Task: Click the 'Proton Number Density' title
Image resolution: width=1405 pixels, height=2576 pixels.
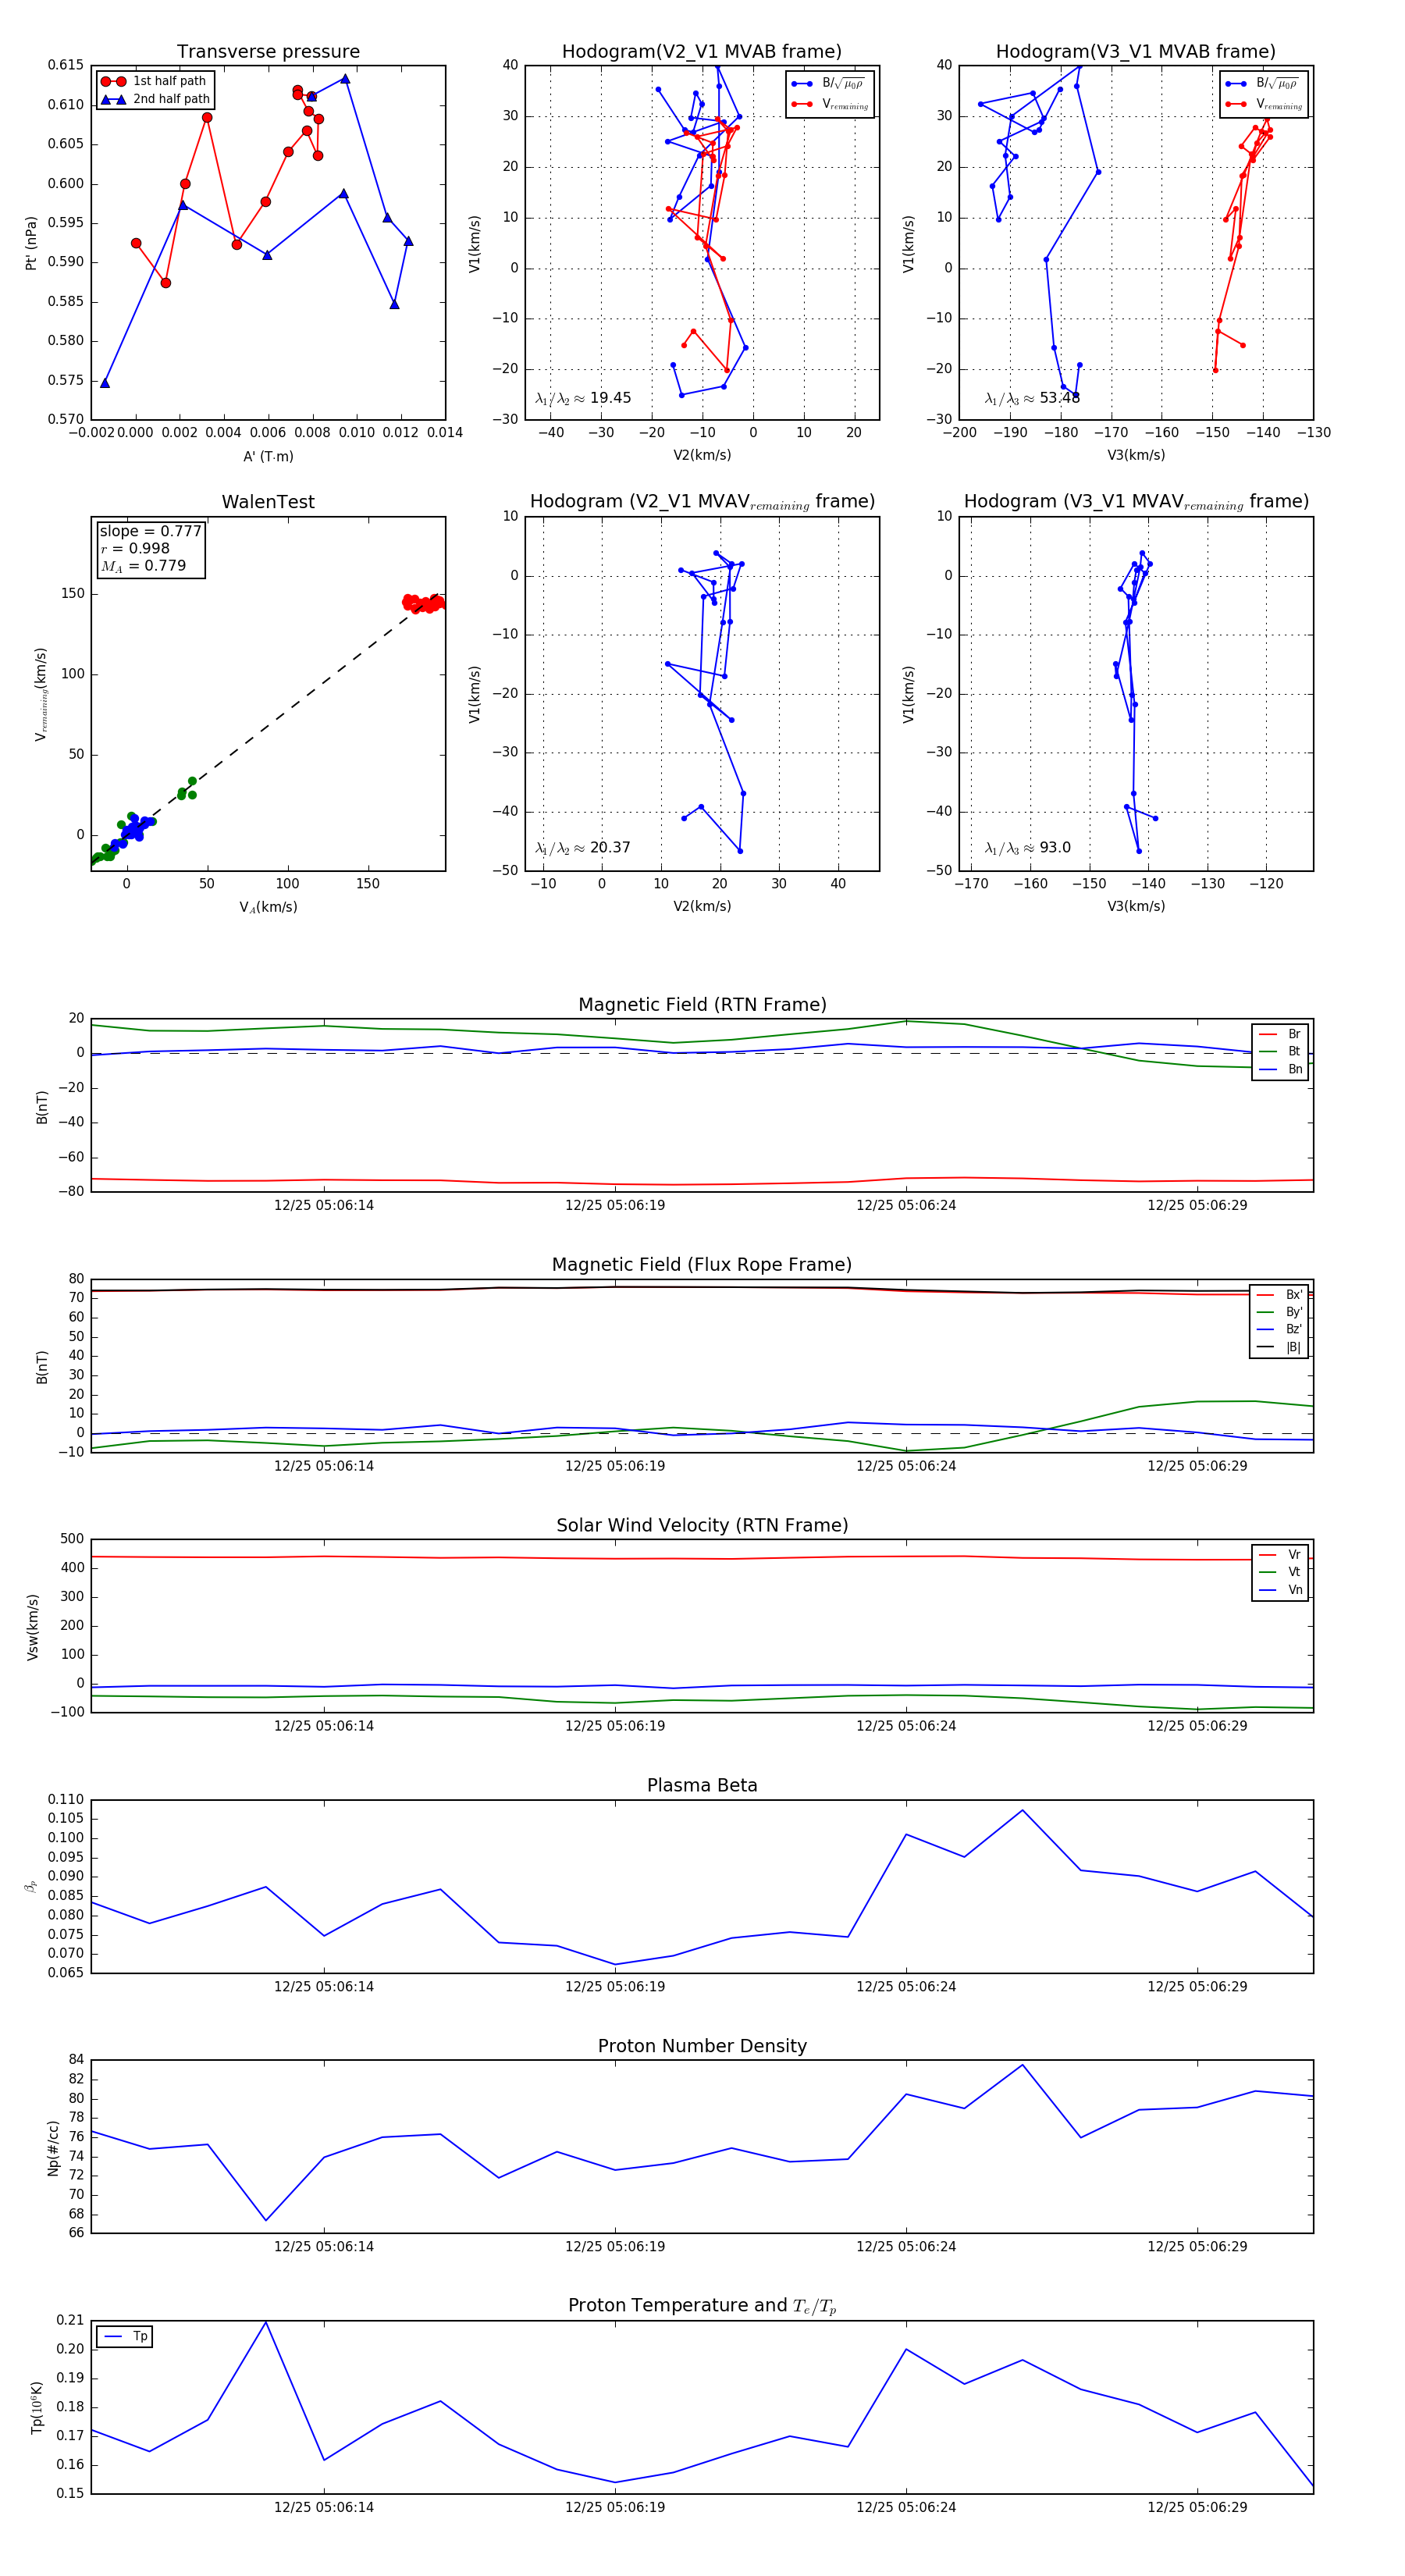Action: [x=702, y=2046]
